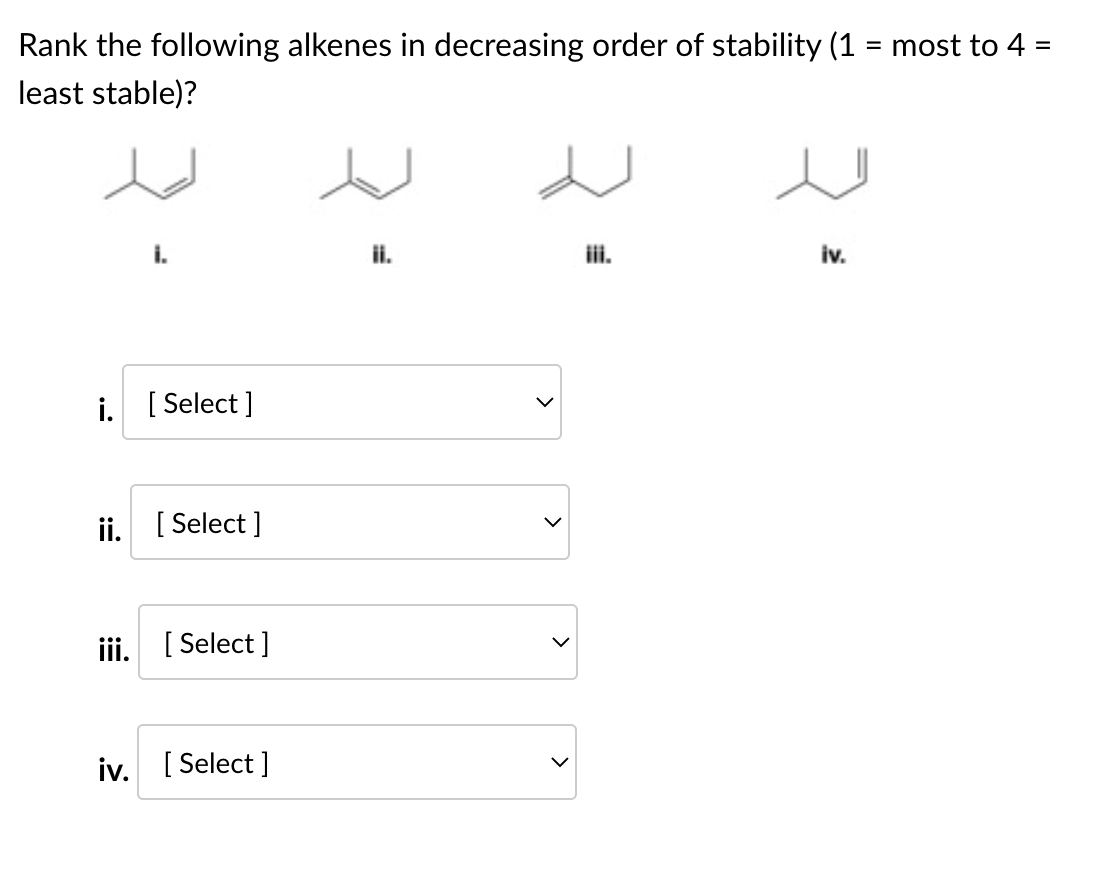
Task: Click the chevron arrow on row i dropdown
Action: (x=541, y=402)
